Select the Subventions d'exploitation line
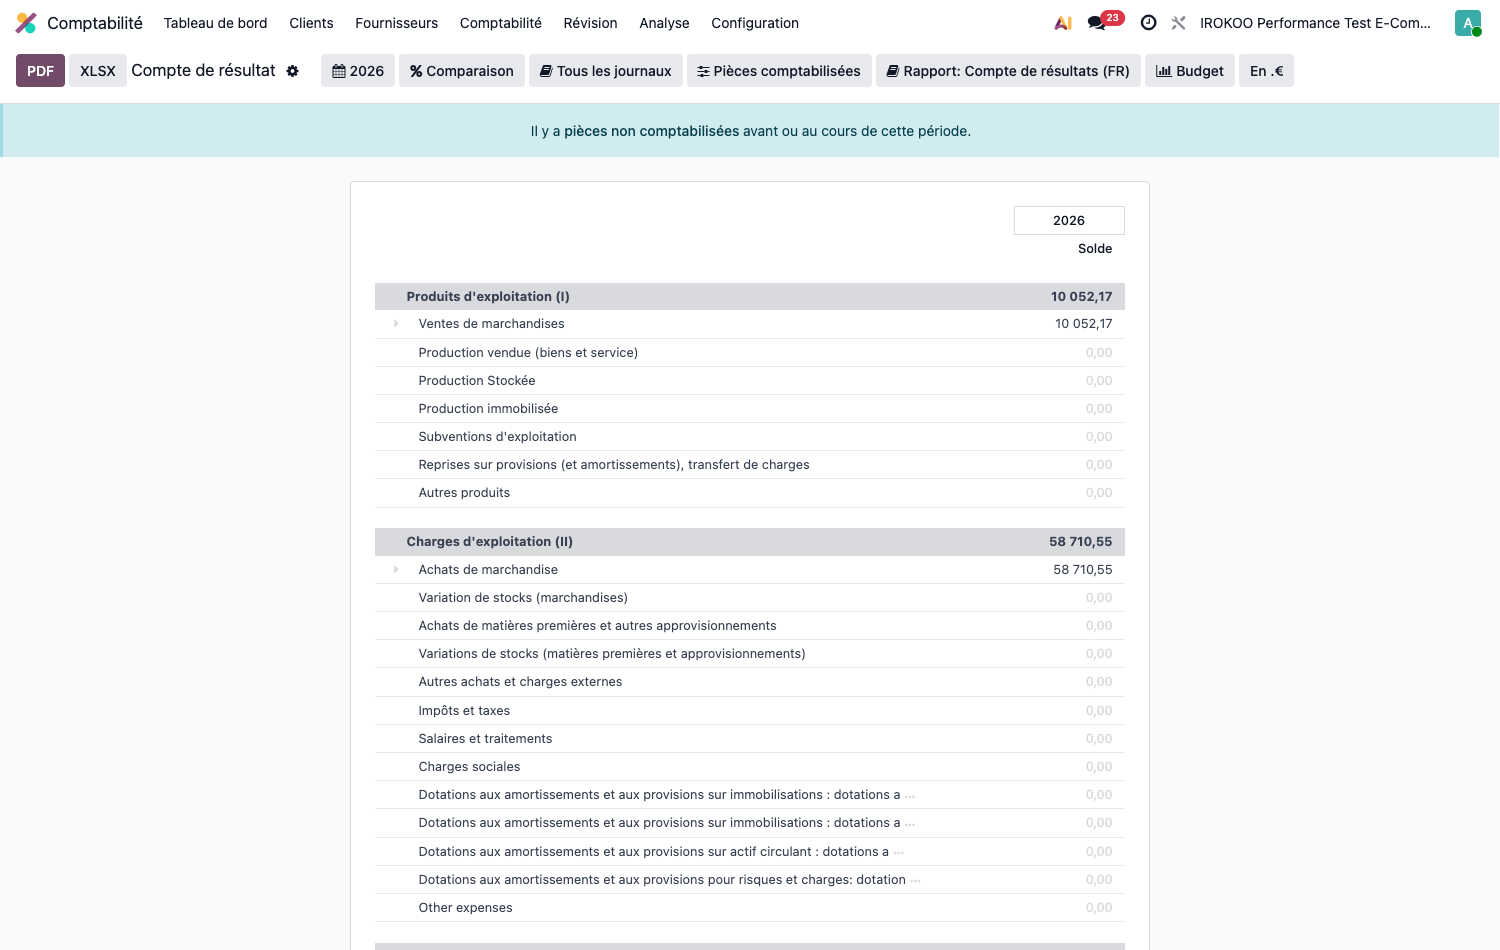The height and width of the screenshot is (950, 1500). click(750, 437)
